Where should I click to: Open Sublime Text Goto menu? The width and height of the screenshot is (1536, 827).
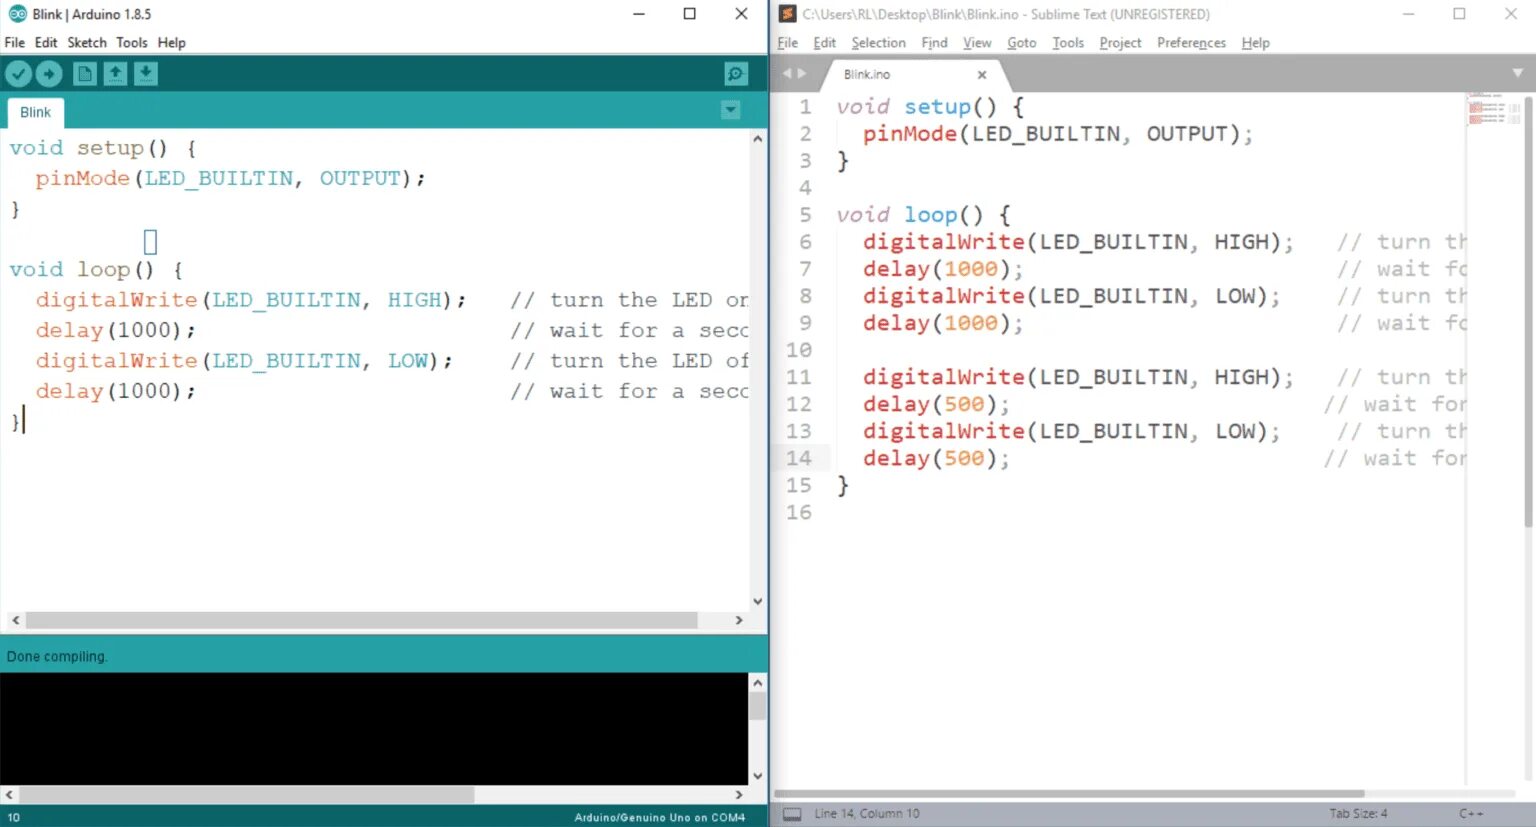pos(1022,43)
